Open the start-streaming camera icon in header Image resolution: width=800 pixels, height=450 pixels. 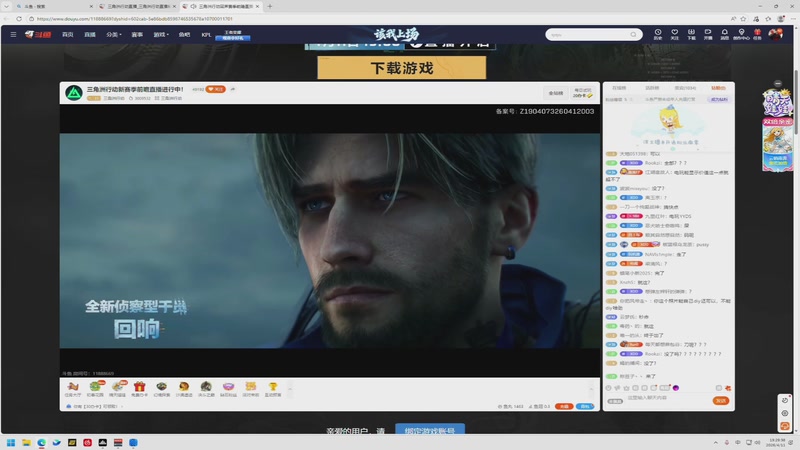tap(708, 34)
